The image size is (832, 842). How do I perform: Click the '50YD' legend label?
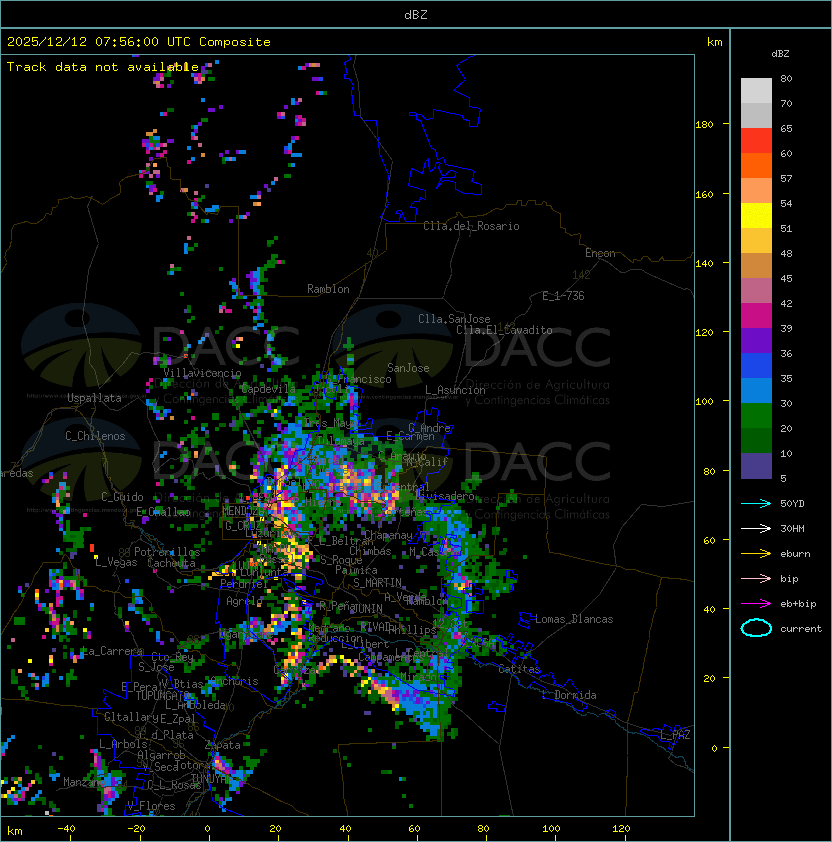tap(792, 503)
